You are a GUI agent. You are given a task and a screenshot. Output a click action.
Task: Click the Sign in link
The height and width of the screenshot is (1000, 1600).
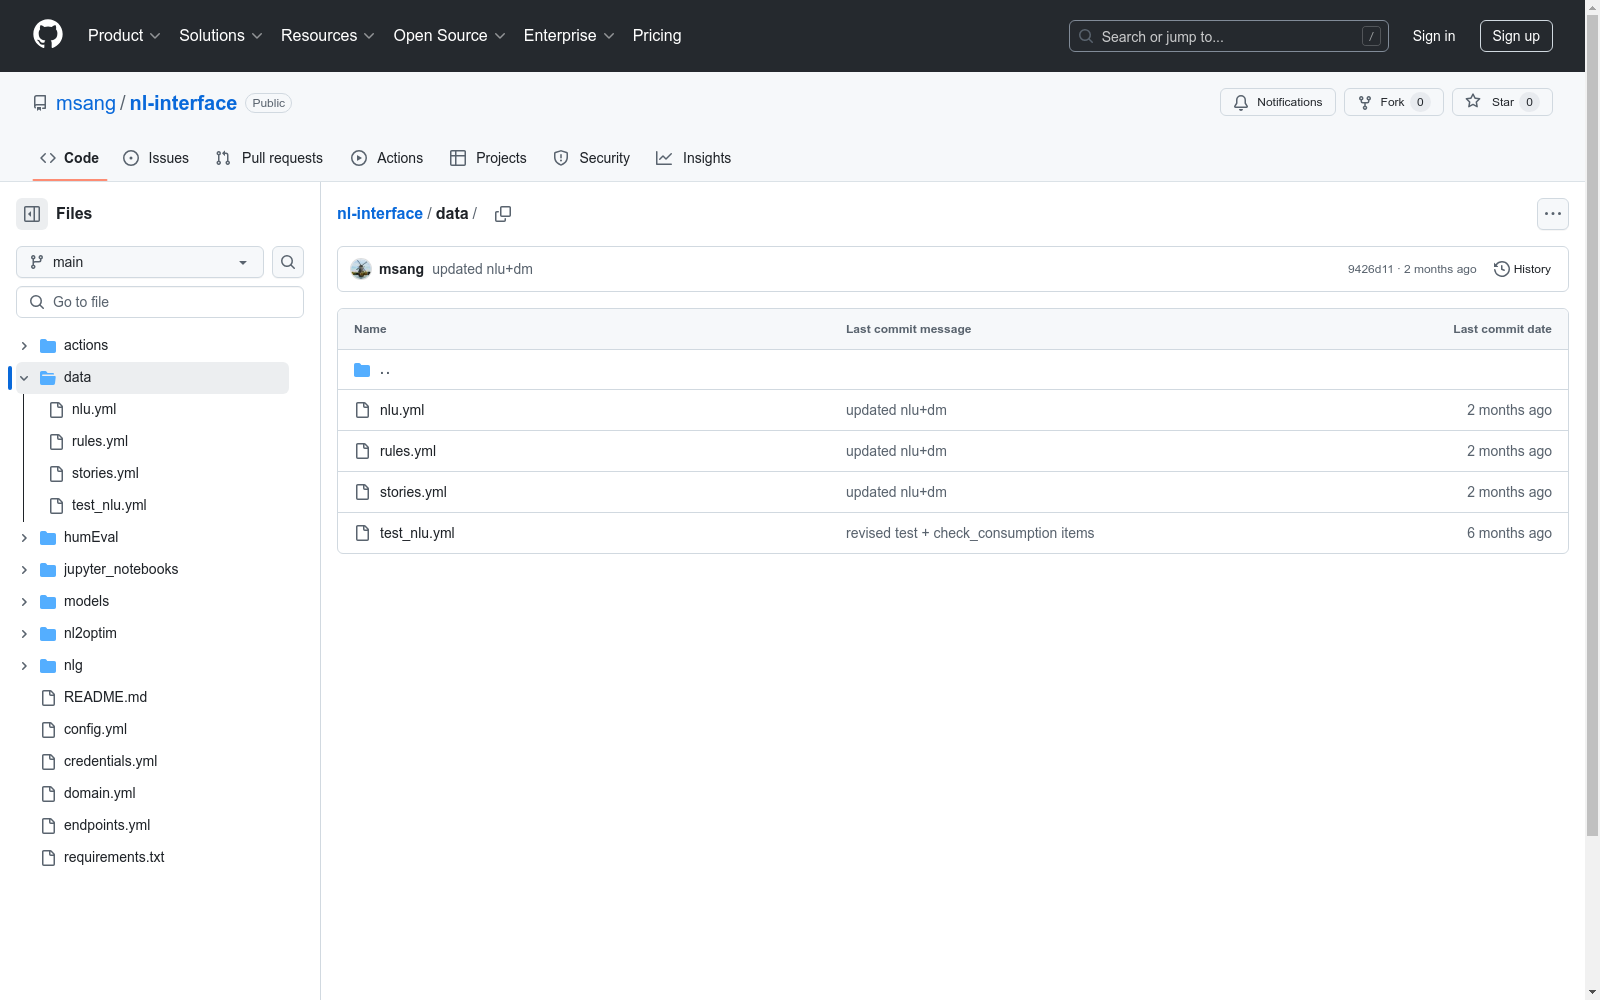coord(1434,36)
